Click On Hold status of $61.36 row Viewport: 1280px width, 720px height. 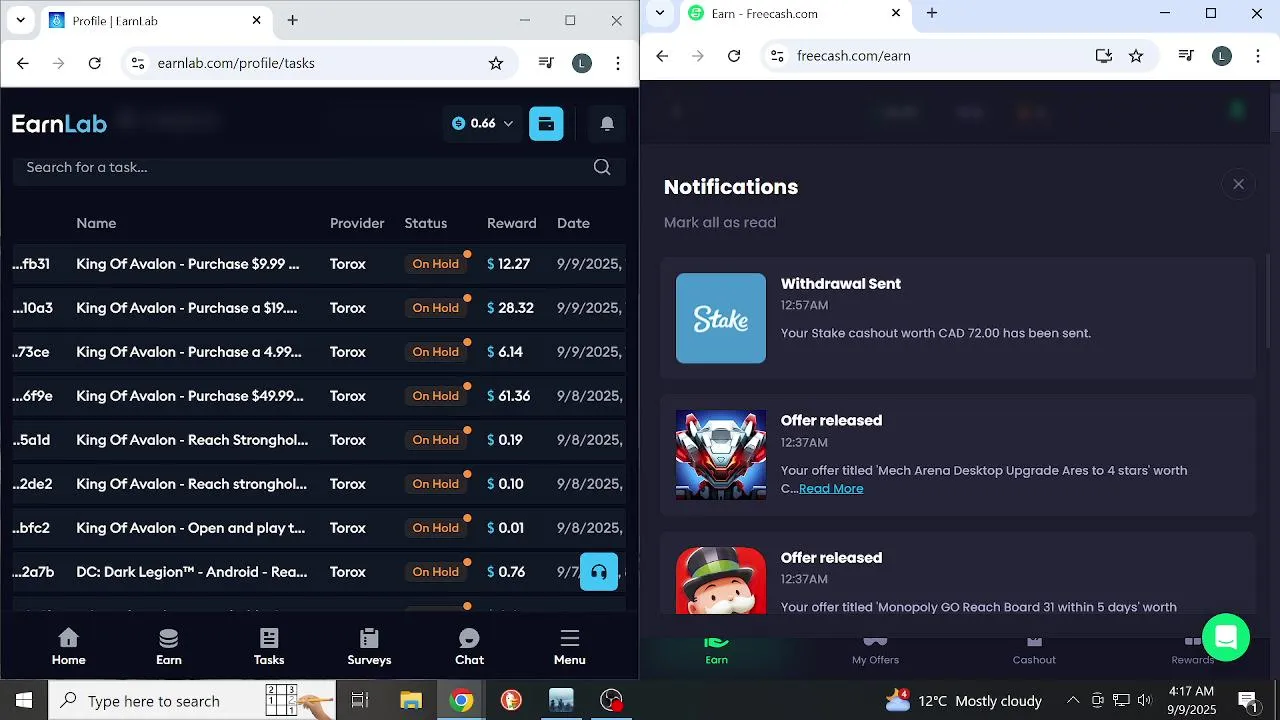pyautogui.click(x=436, y=396)
